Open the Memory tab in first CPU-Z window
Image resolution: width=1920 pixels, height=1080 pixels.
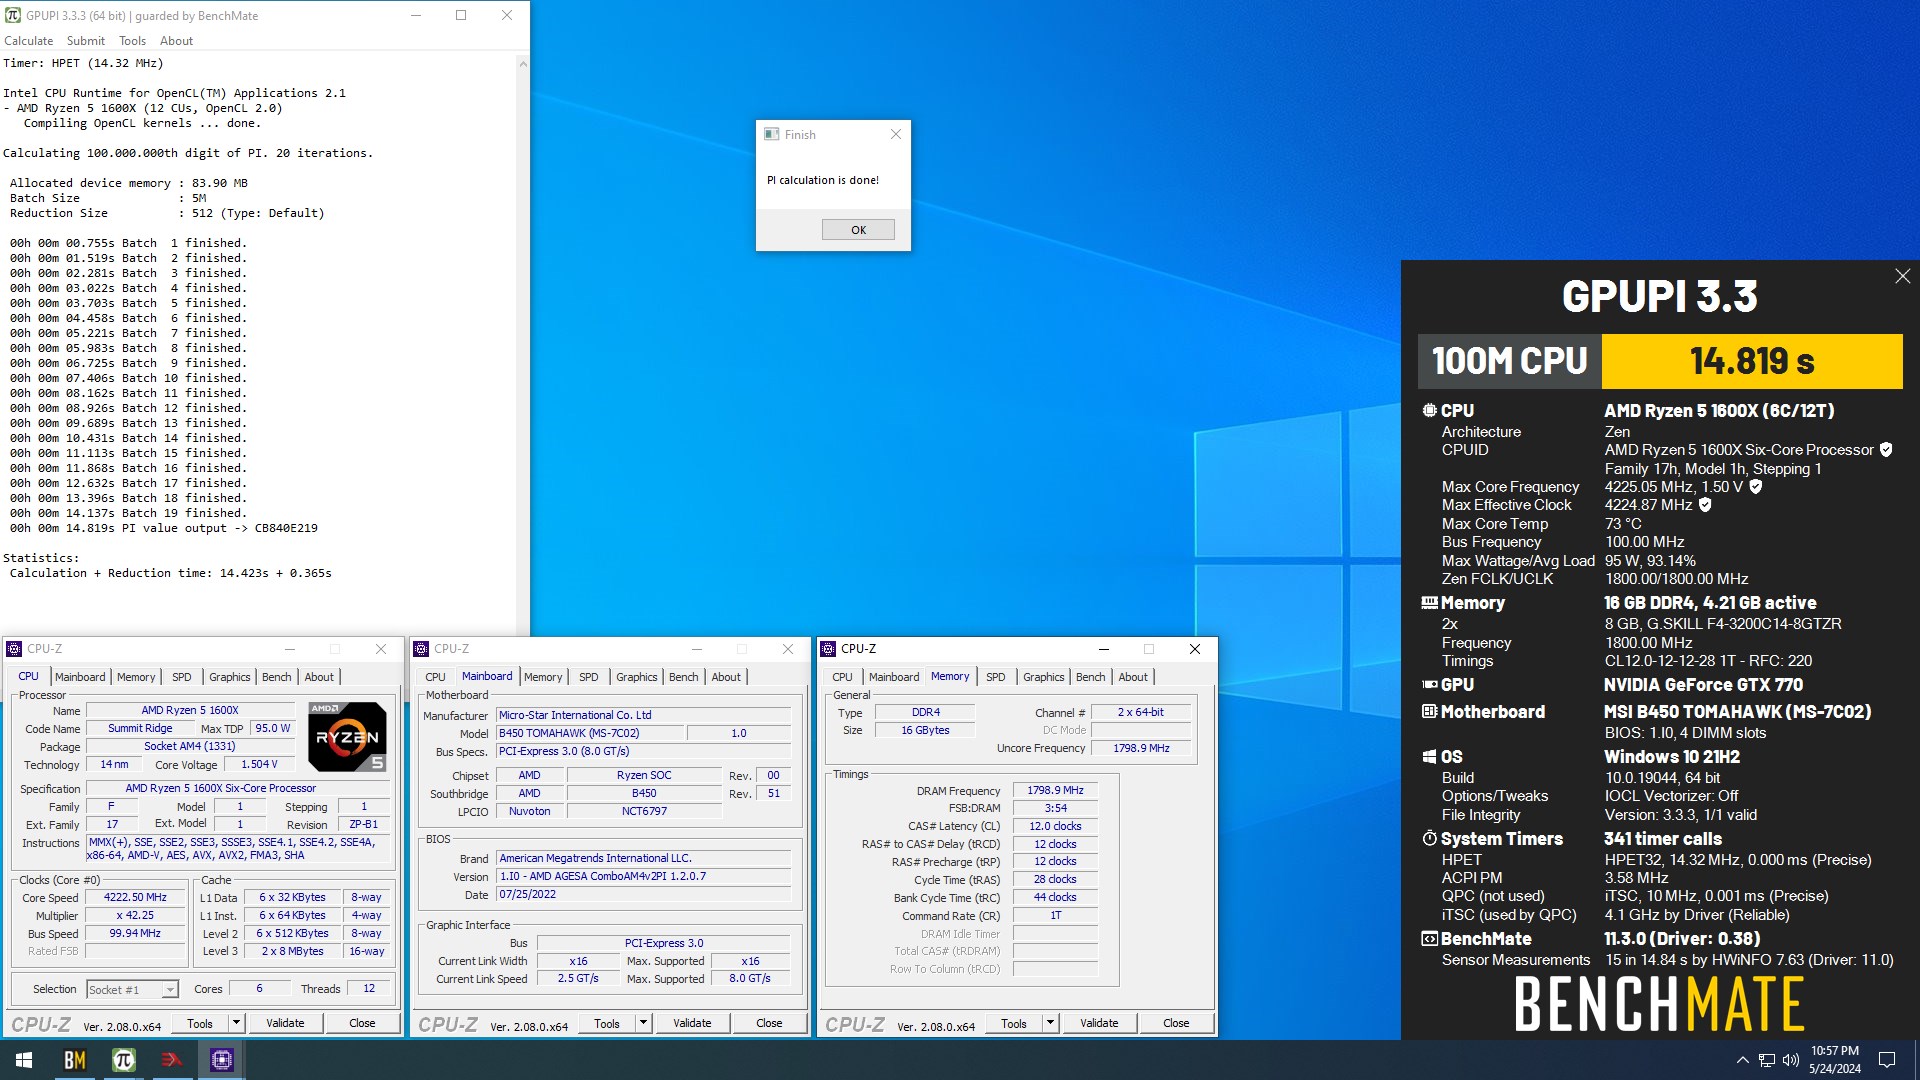coord(136,677)
